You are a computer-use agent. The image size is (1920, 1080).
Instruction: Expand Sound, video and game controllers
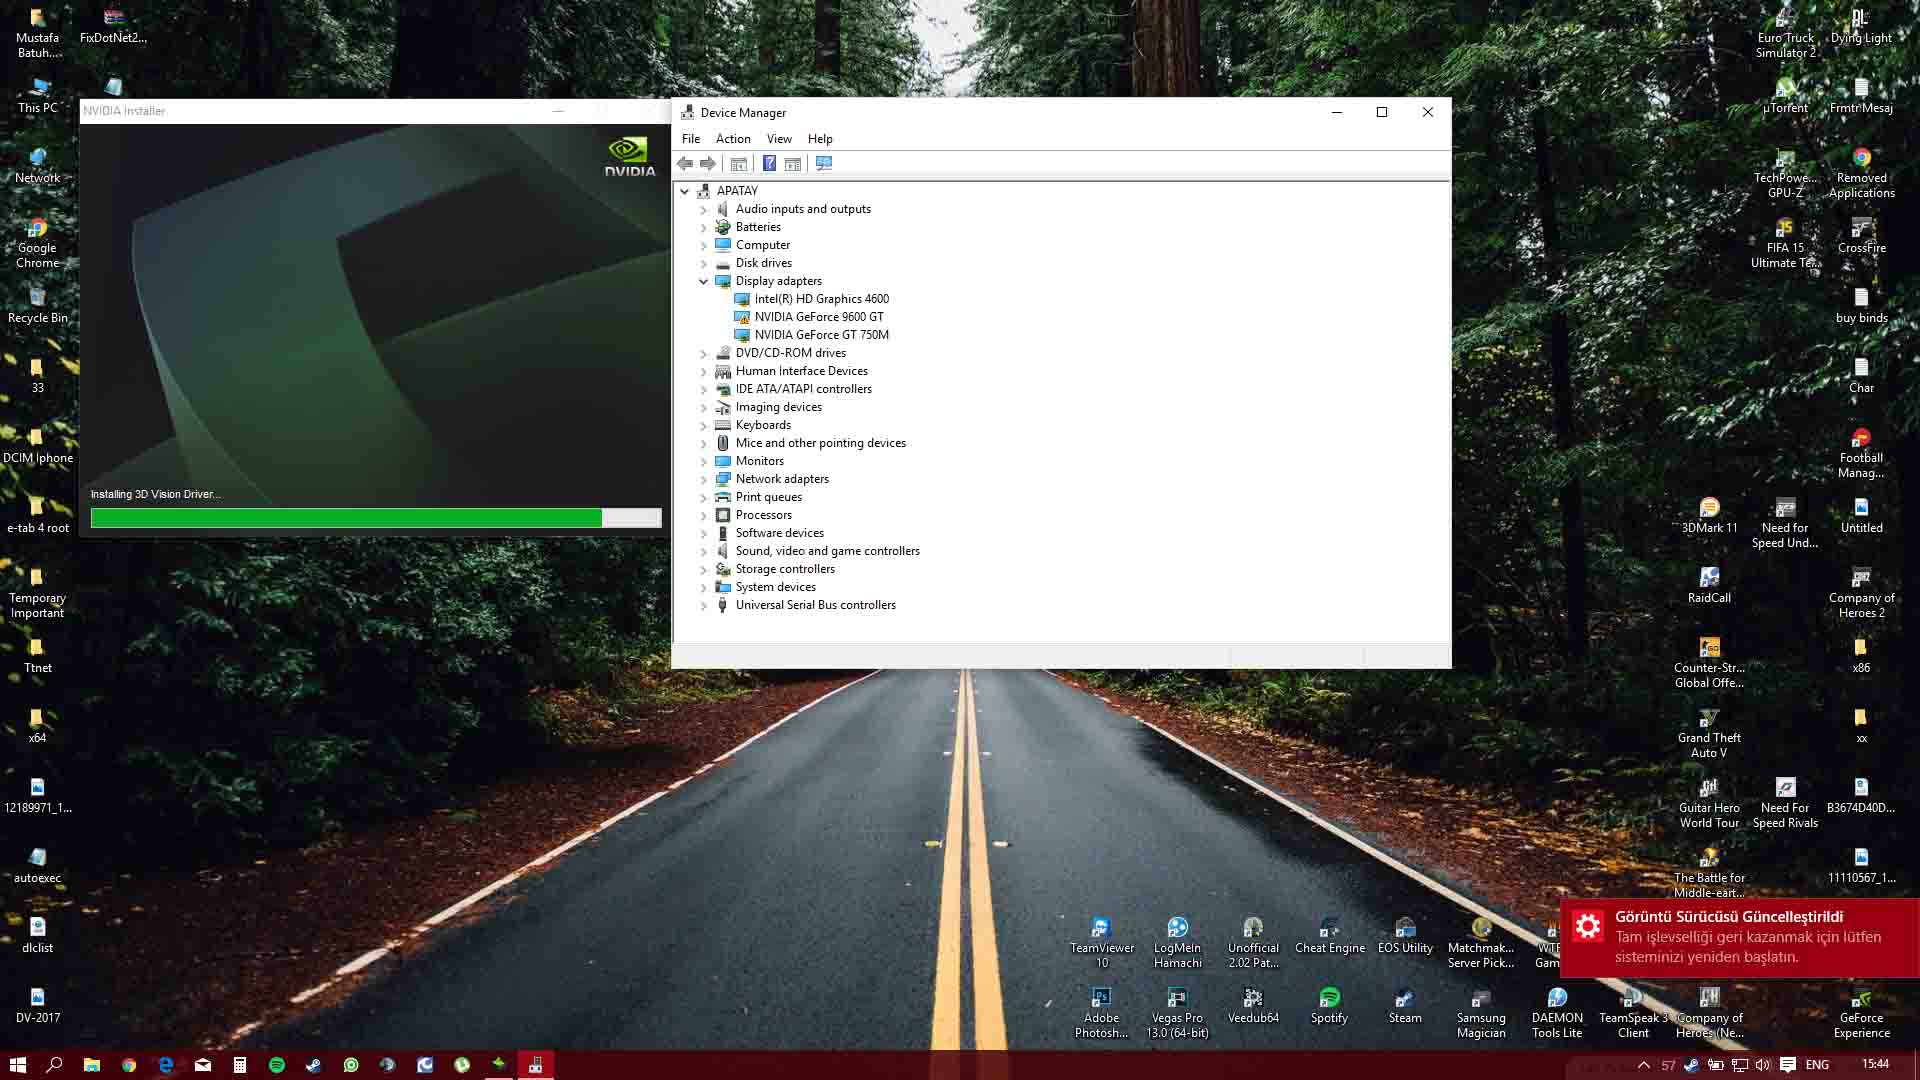click(704, 552)
